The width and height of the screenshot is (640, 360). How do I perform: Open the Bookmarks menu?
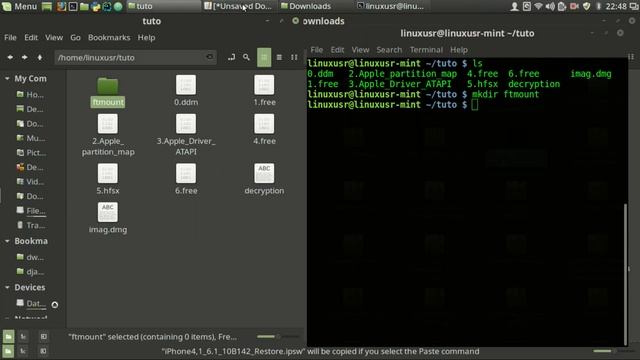point(109,38)
